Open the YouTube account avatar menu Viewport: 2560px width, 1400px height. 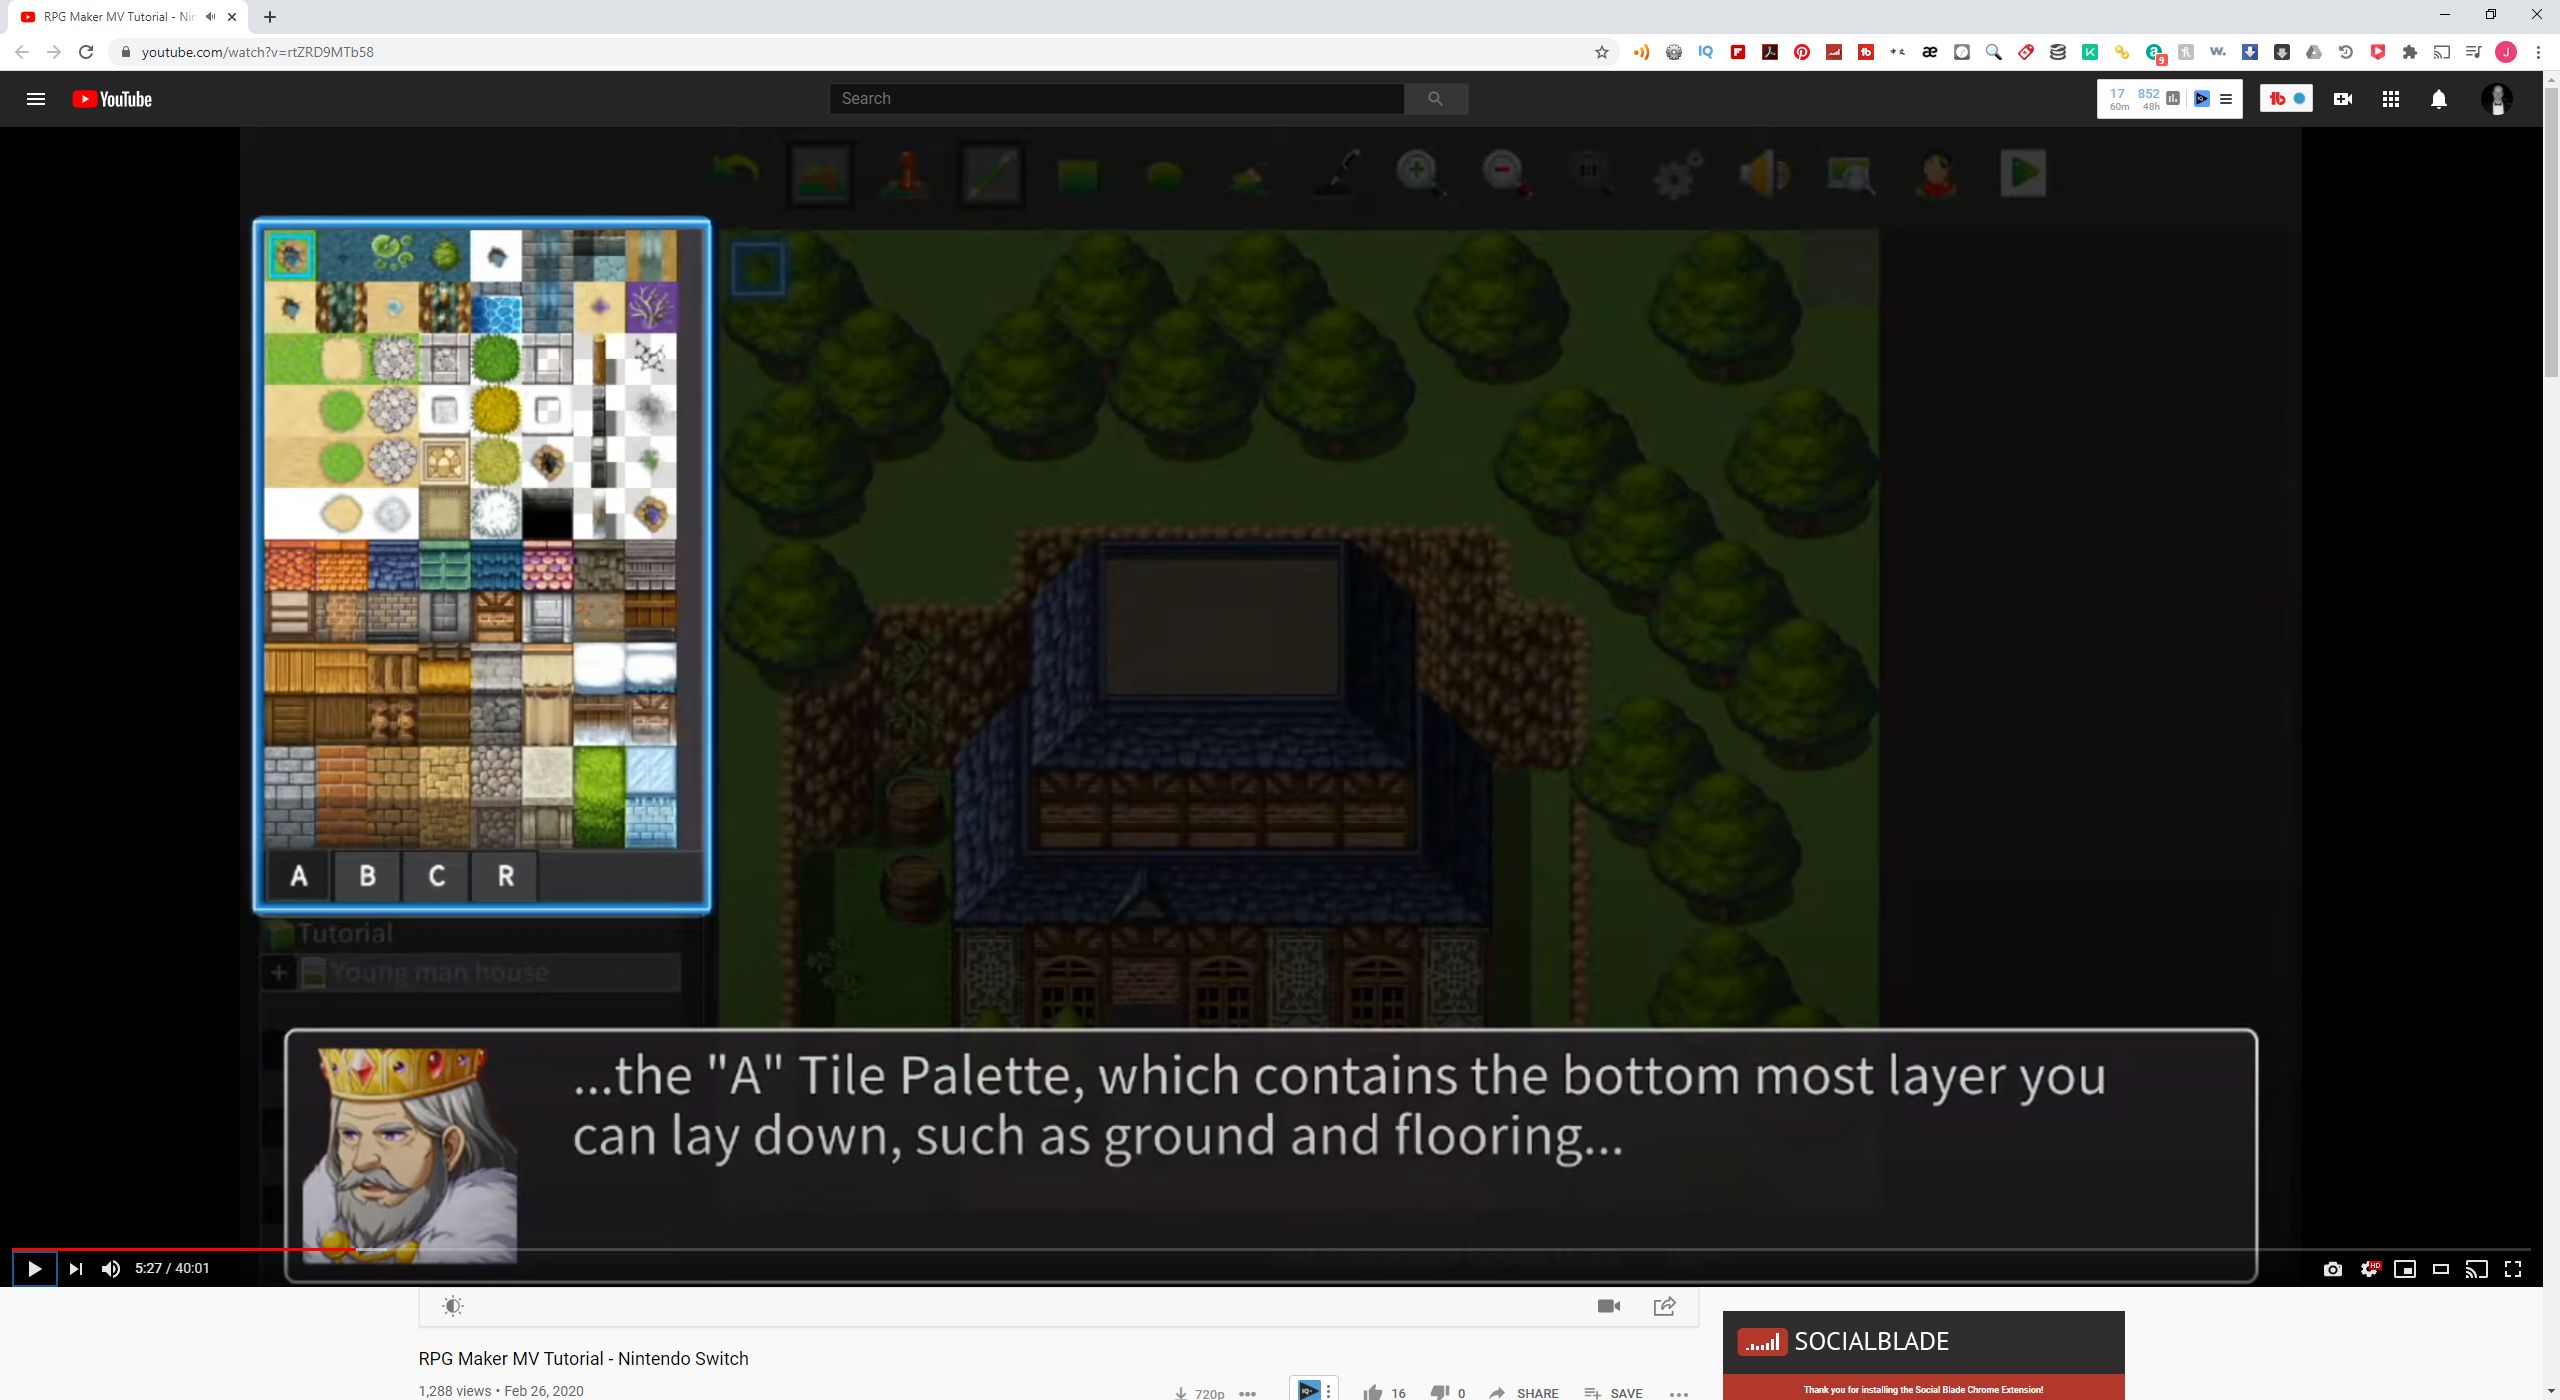pos(2497,99)
